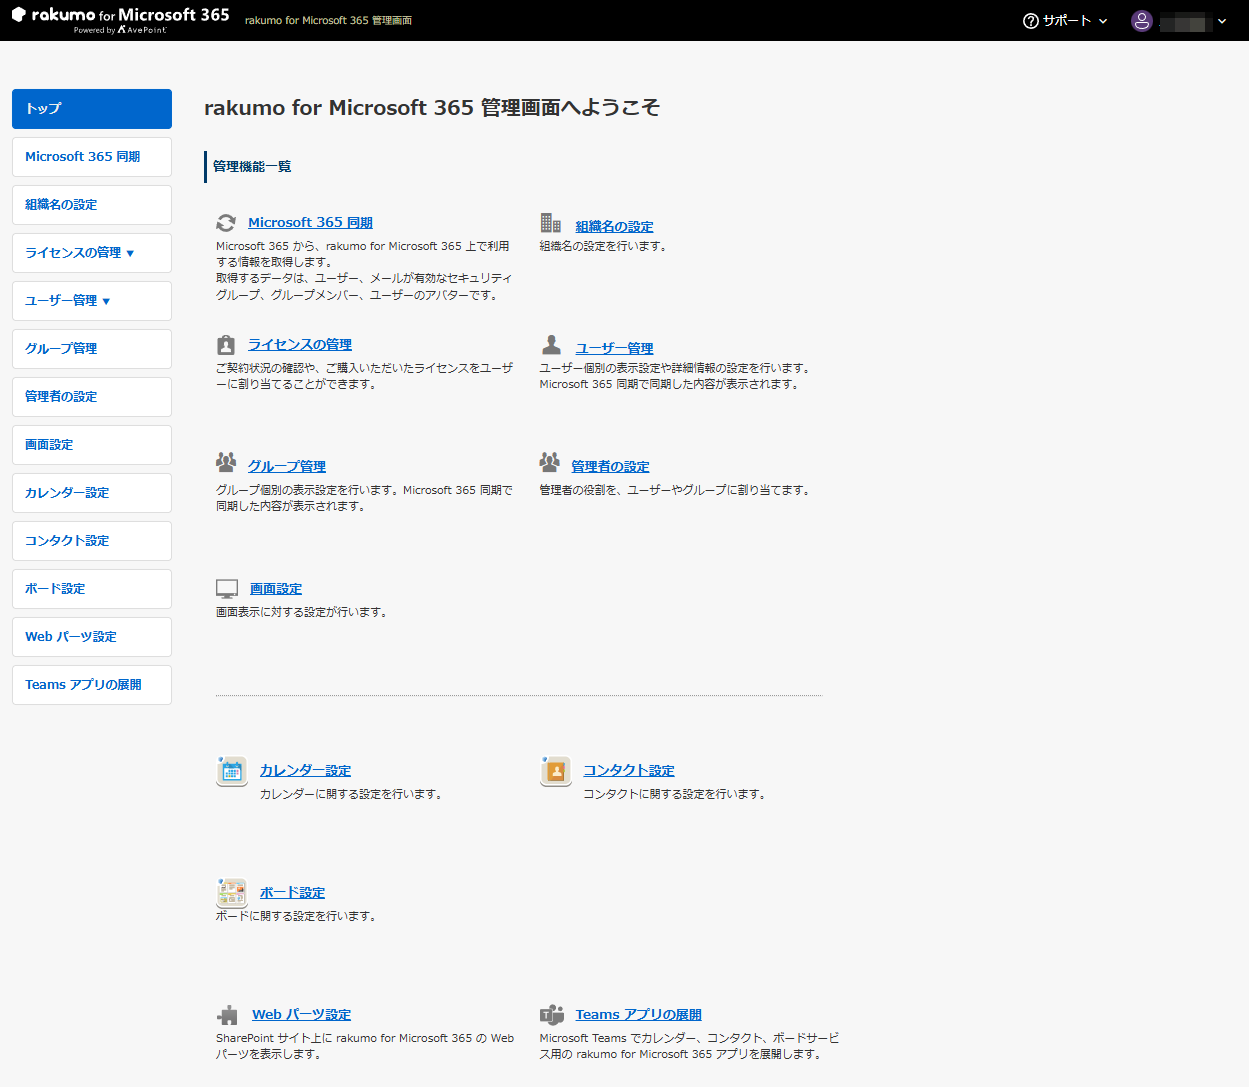Viewport: 1249px width, 1087px height.
Task: Click the building icon beside 組織名の設定
Action: click(x=550, y=222)
